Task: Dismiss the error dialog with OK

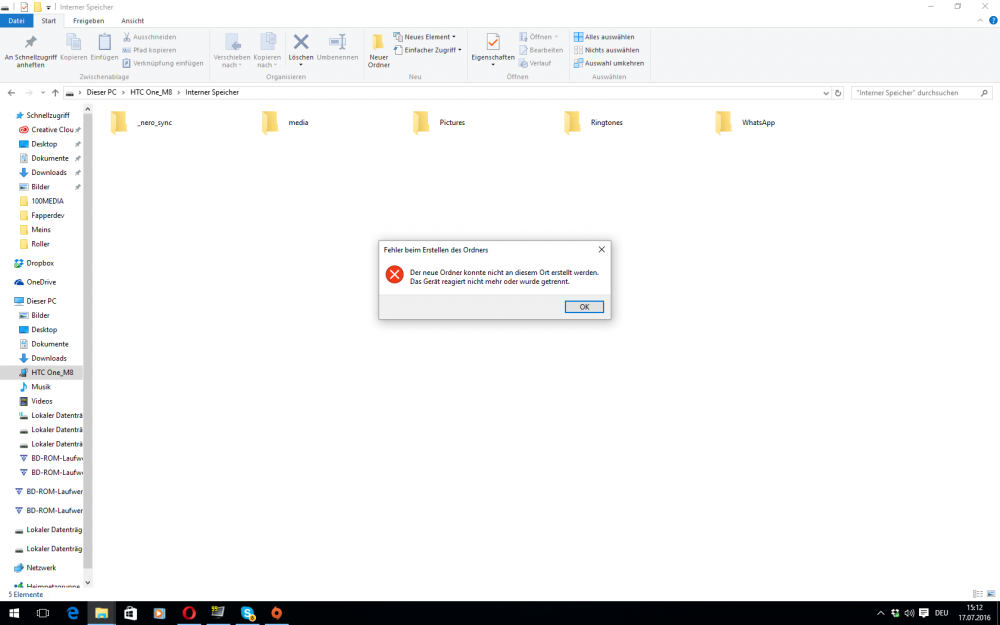Action: [584, 307]
